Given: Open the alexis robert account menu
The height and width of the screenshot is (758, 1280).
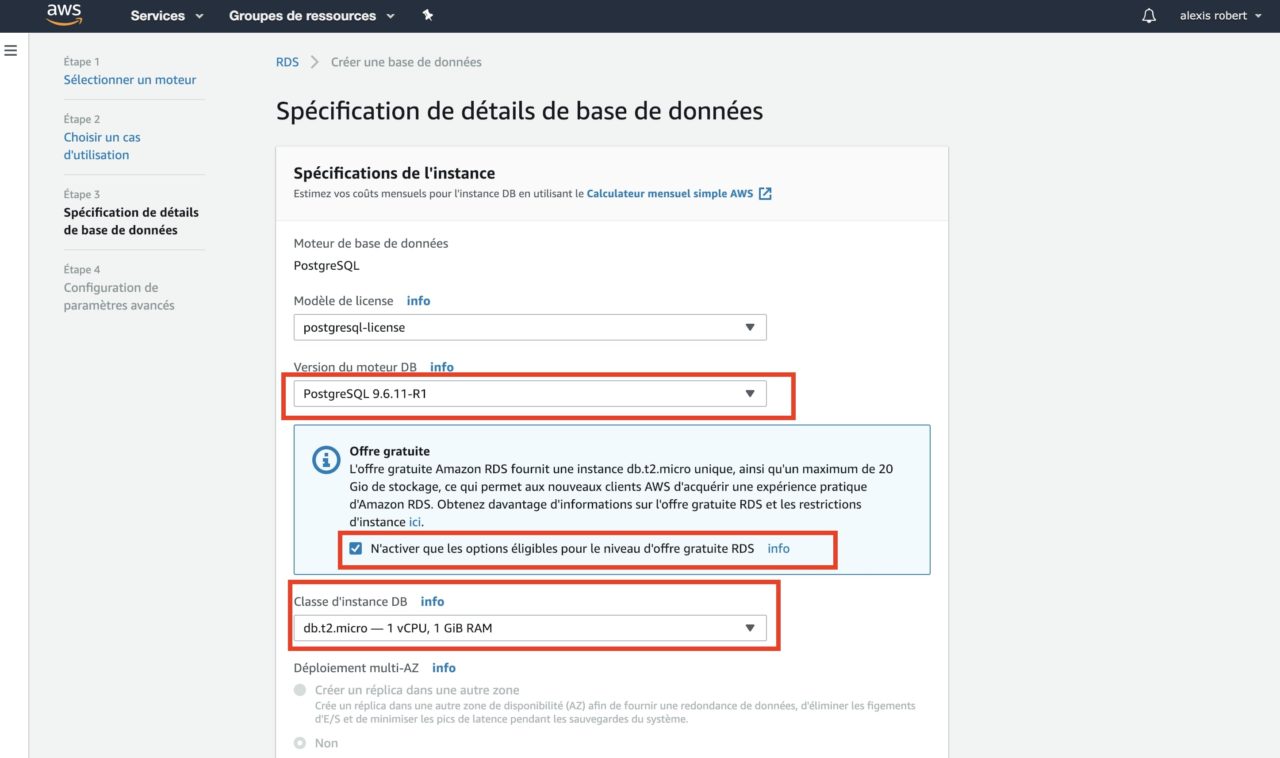Looking at the screenshot, I should (1220, 16).
